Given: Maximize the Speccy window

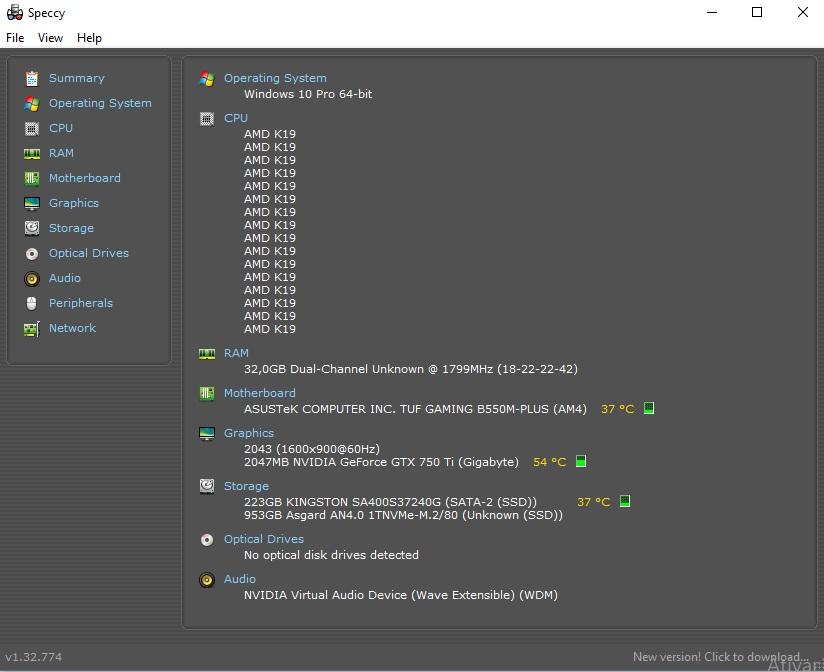Looking at the screenshot, I should (757, 12).
